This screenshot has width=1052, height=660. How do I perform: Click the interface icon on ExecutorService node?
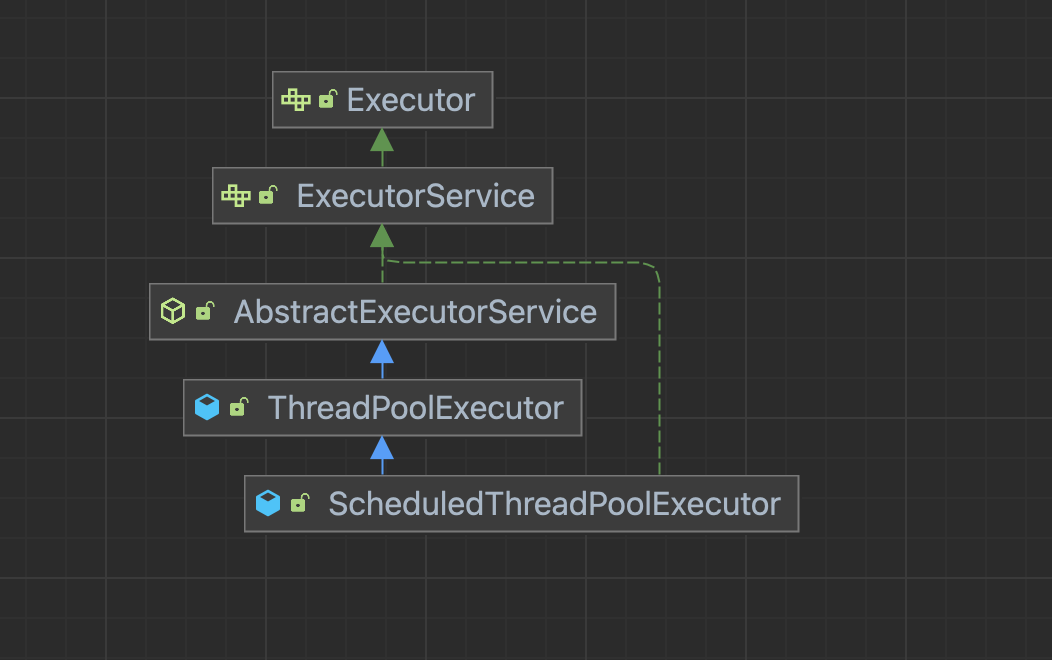click(236, 196)
